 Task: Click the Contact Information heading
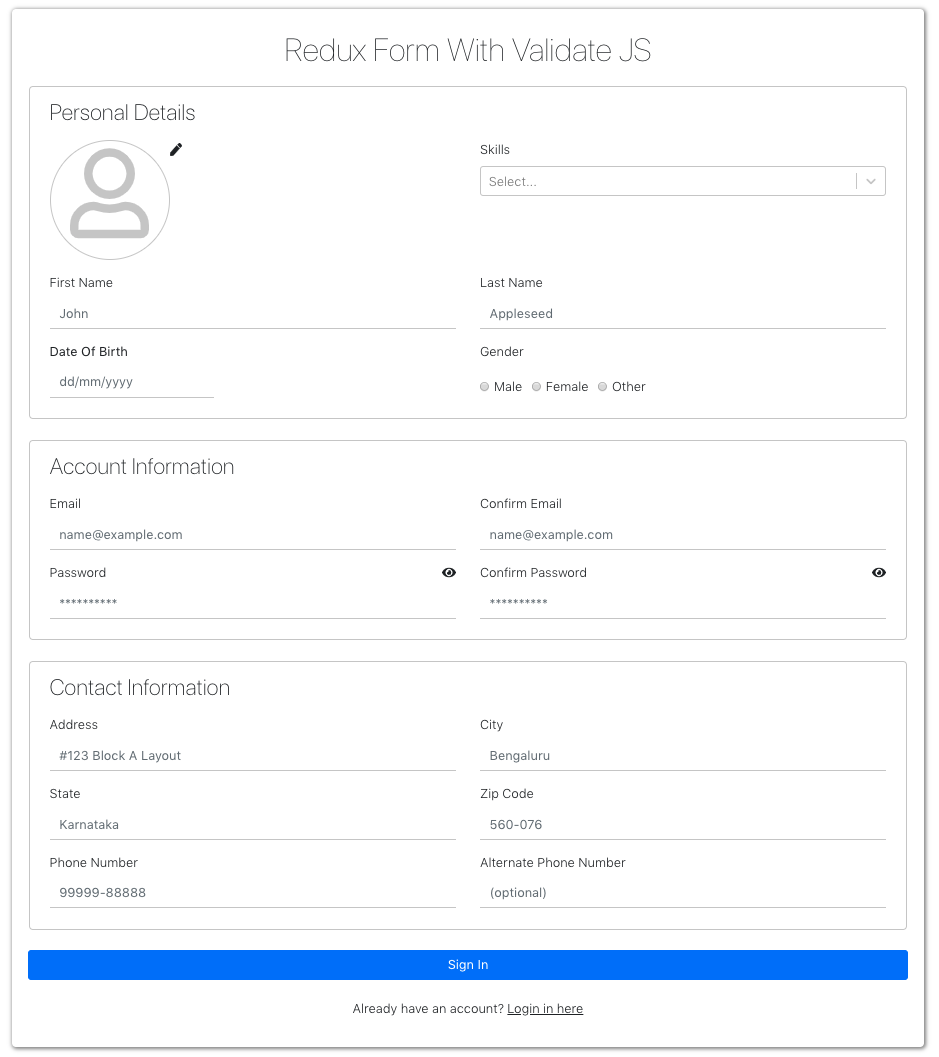pyautogui.click(x=140, y=688)
